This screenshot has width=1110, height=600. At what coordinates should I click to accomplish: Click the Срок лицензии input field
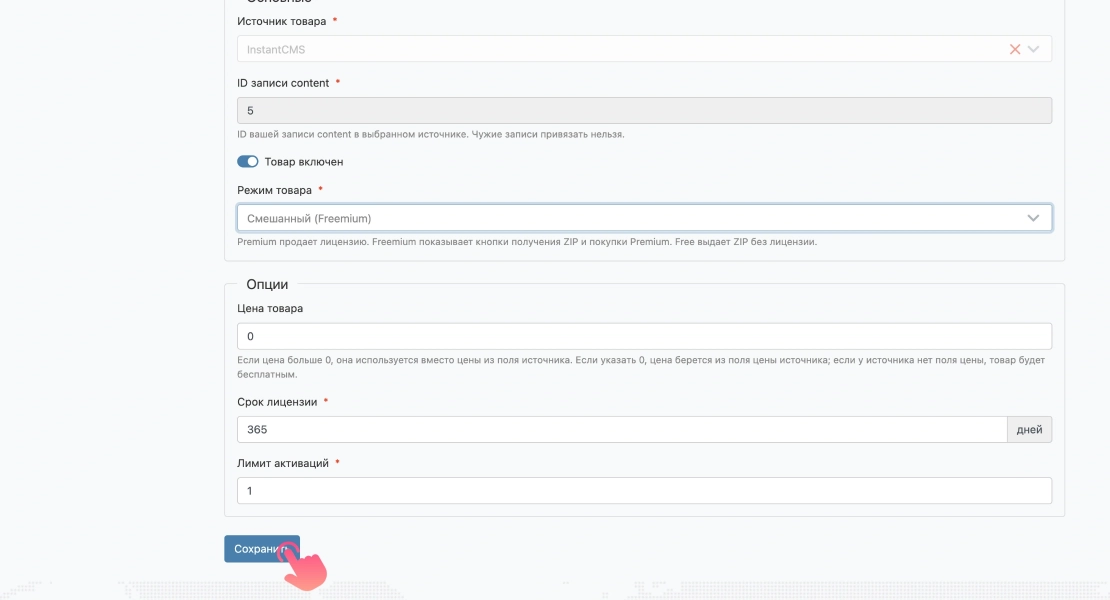tap(622, 429)
